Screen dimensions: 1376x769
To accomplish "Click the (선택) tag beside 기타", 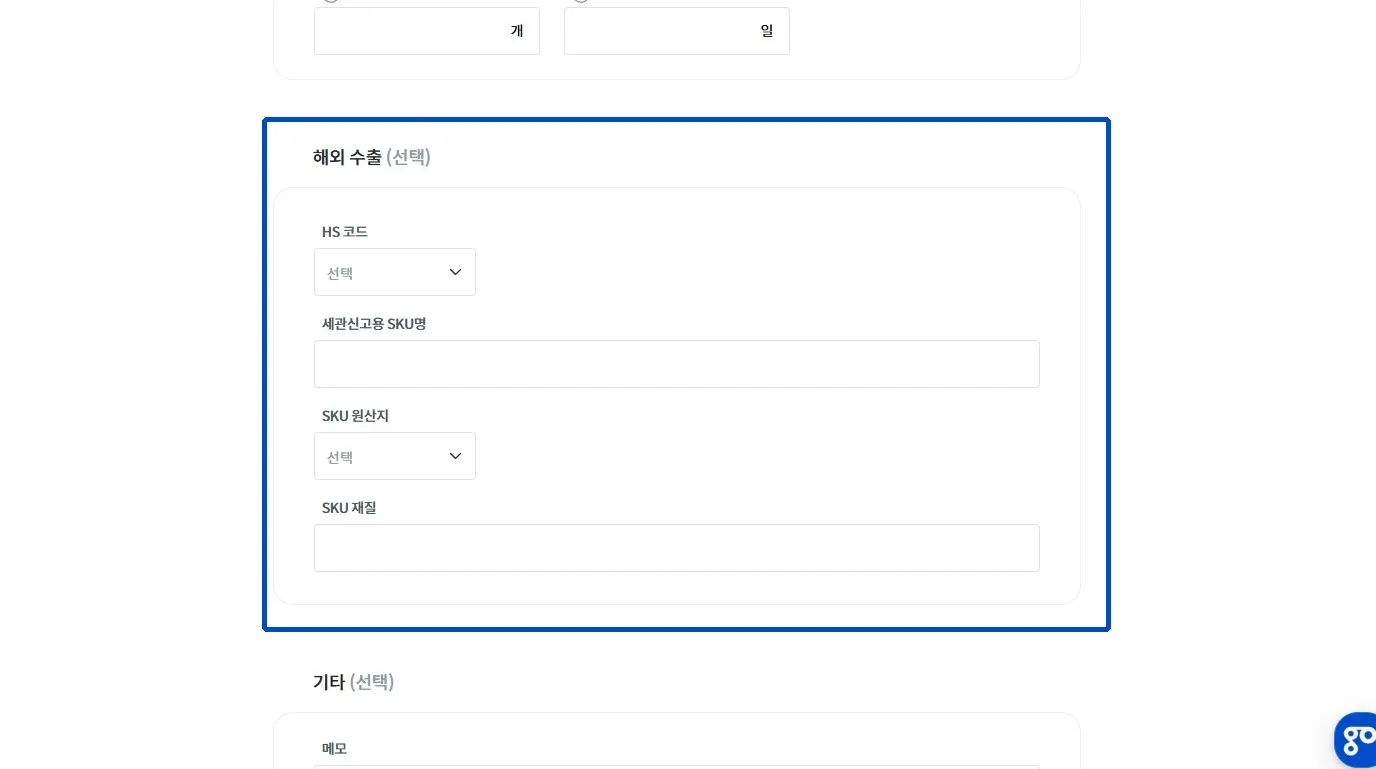I will point(372,682).
